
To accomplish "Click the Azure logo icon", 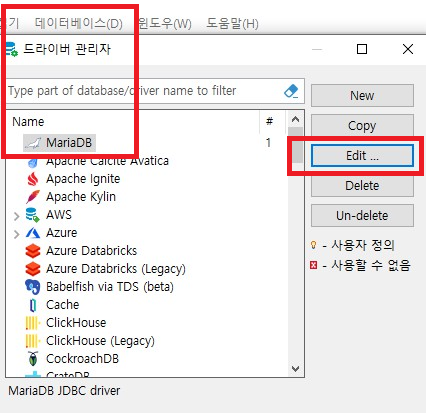I will coord(33,233).
